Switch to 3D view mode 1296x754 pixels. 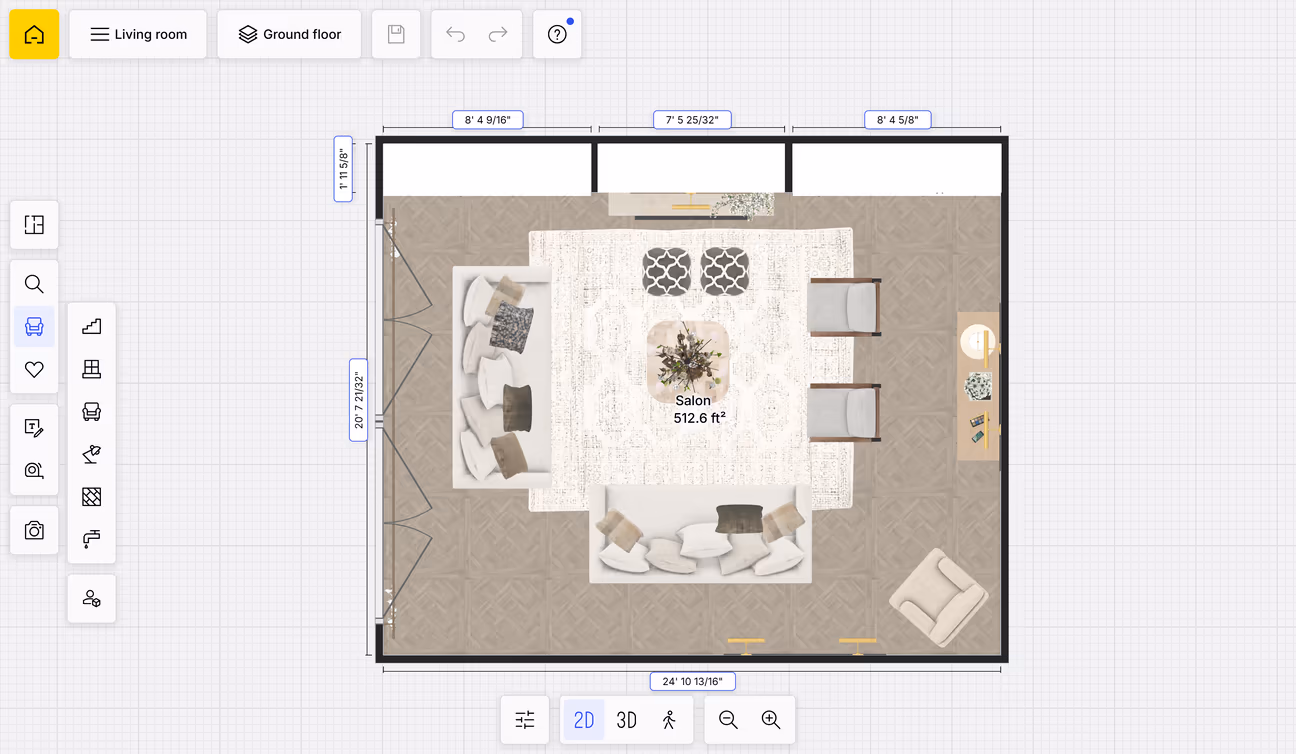pyautogui.click(x=627, y=720)
